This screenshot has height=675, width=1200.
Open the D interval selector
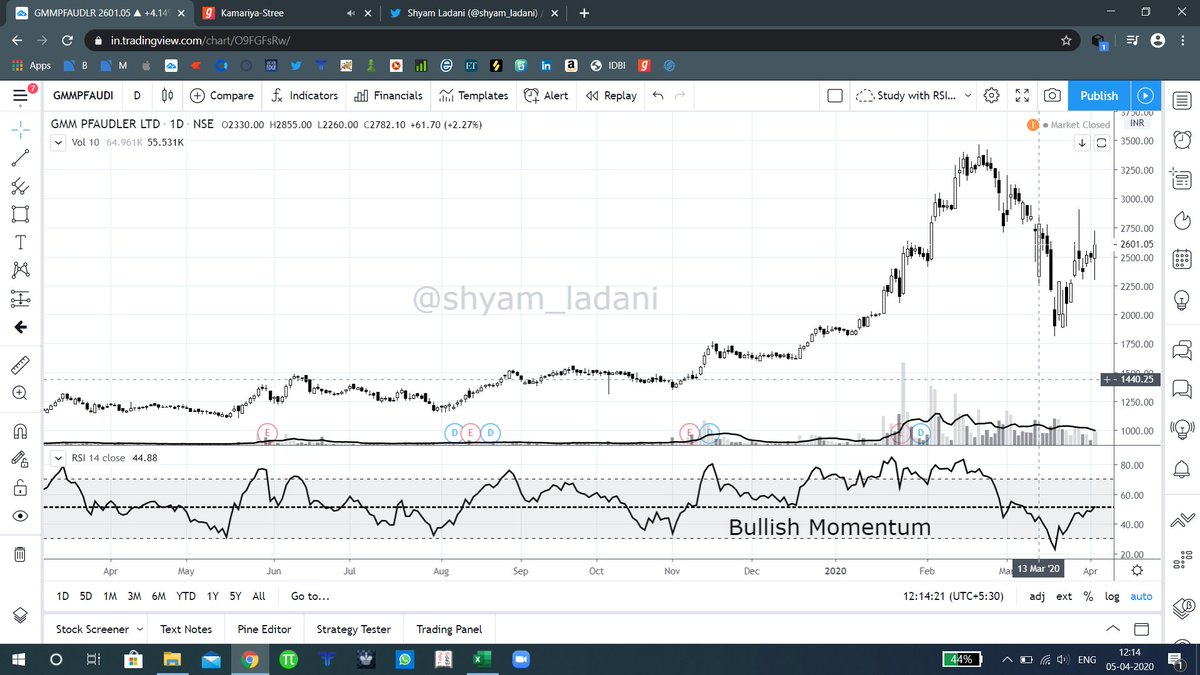pyautogui.click(x=137, y=96)
